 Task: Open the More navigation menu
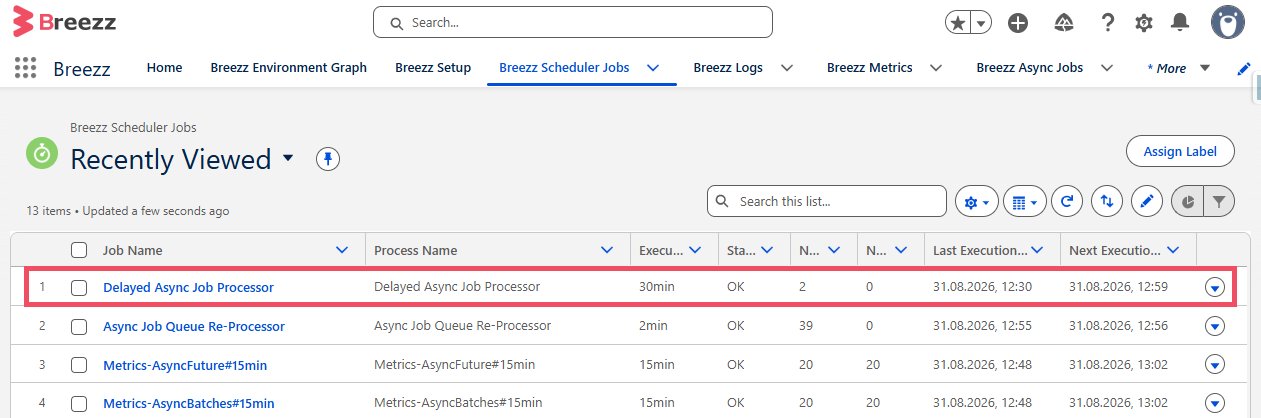pyautogui.click(x=1178, y=68)
